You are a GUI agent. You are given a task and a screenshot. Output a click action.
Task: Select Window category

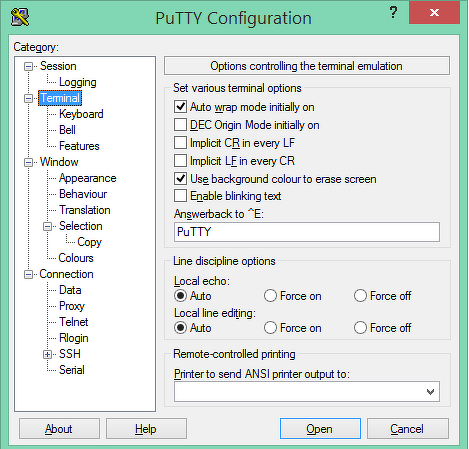click(x=59, y=162)
